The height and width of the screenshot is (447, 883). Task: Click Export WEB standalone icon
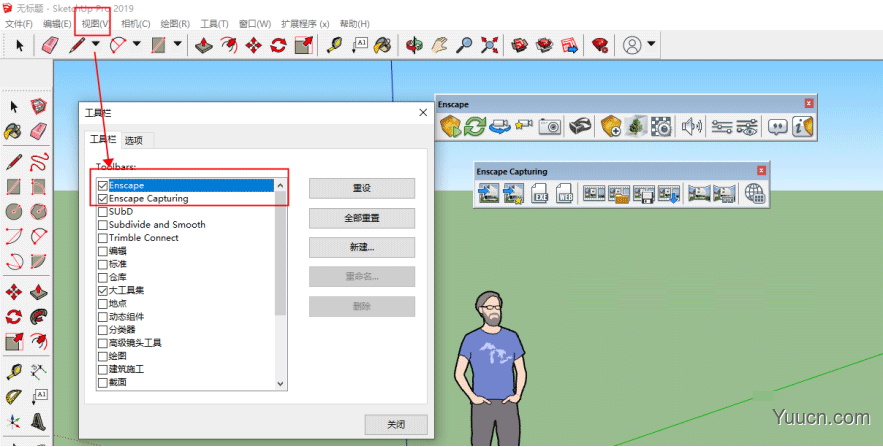coord(564,193)
